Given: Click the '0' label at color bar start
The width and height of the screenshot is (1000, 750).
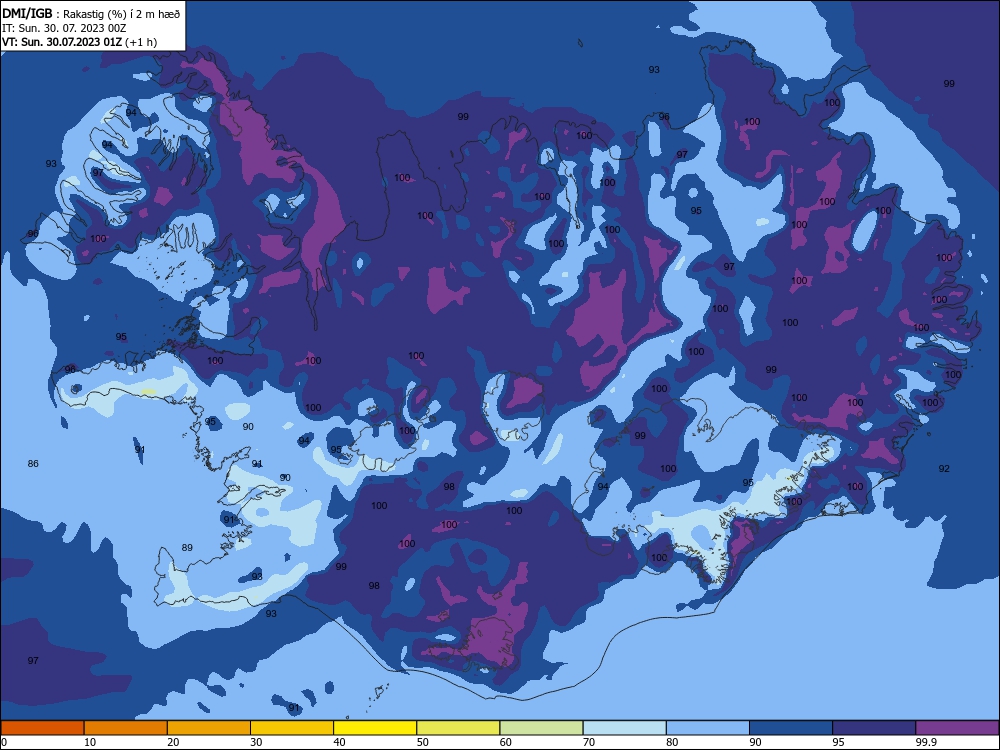Looking at the screenshot, I should (x=4, y=742).
